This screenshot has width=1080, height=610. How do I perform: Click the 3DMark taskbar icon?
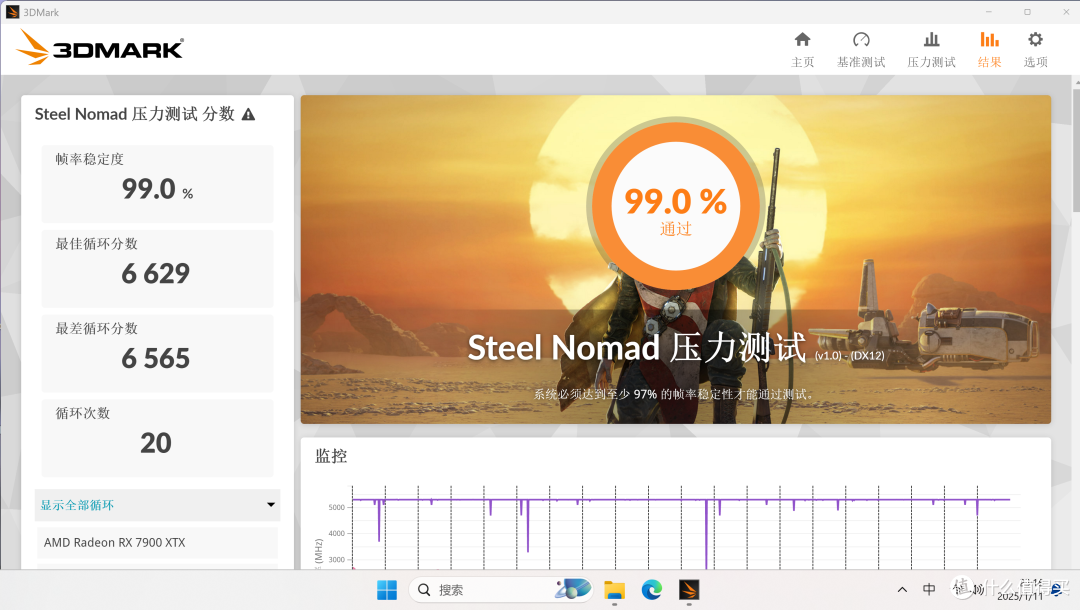tap(689, 590)
